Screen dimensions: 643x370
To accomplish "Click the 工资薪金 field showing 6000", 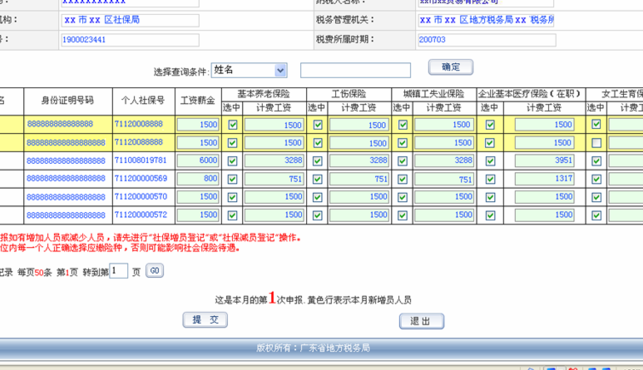I will click(x=198, y=160).
